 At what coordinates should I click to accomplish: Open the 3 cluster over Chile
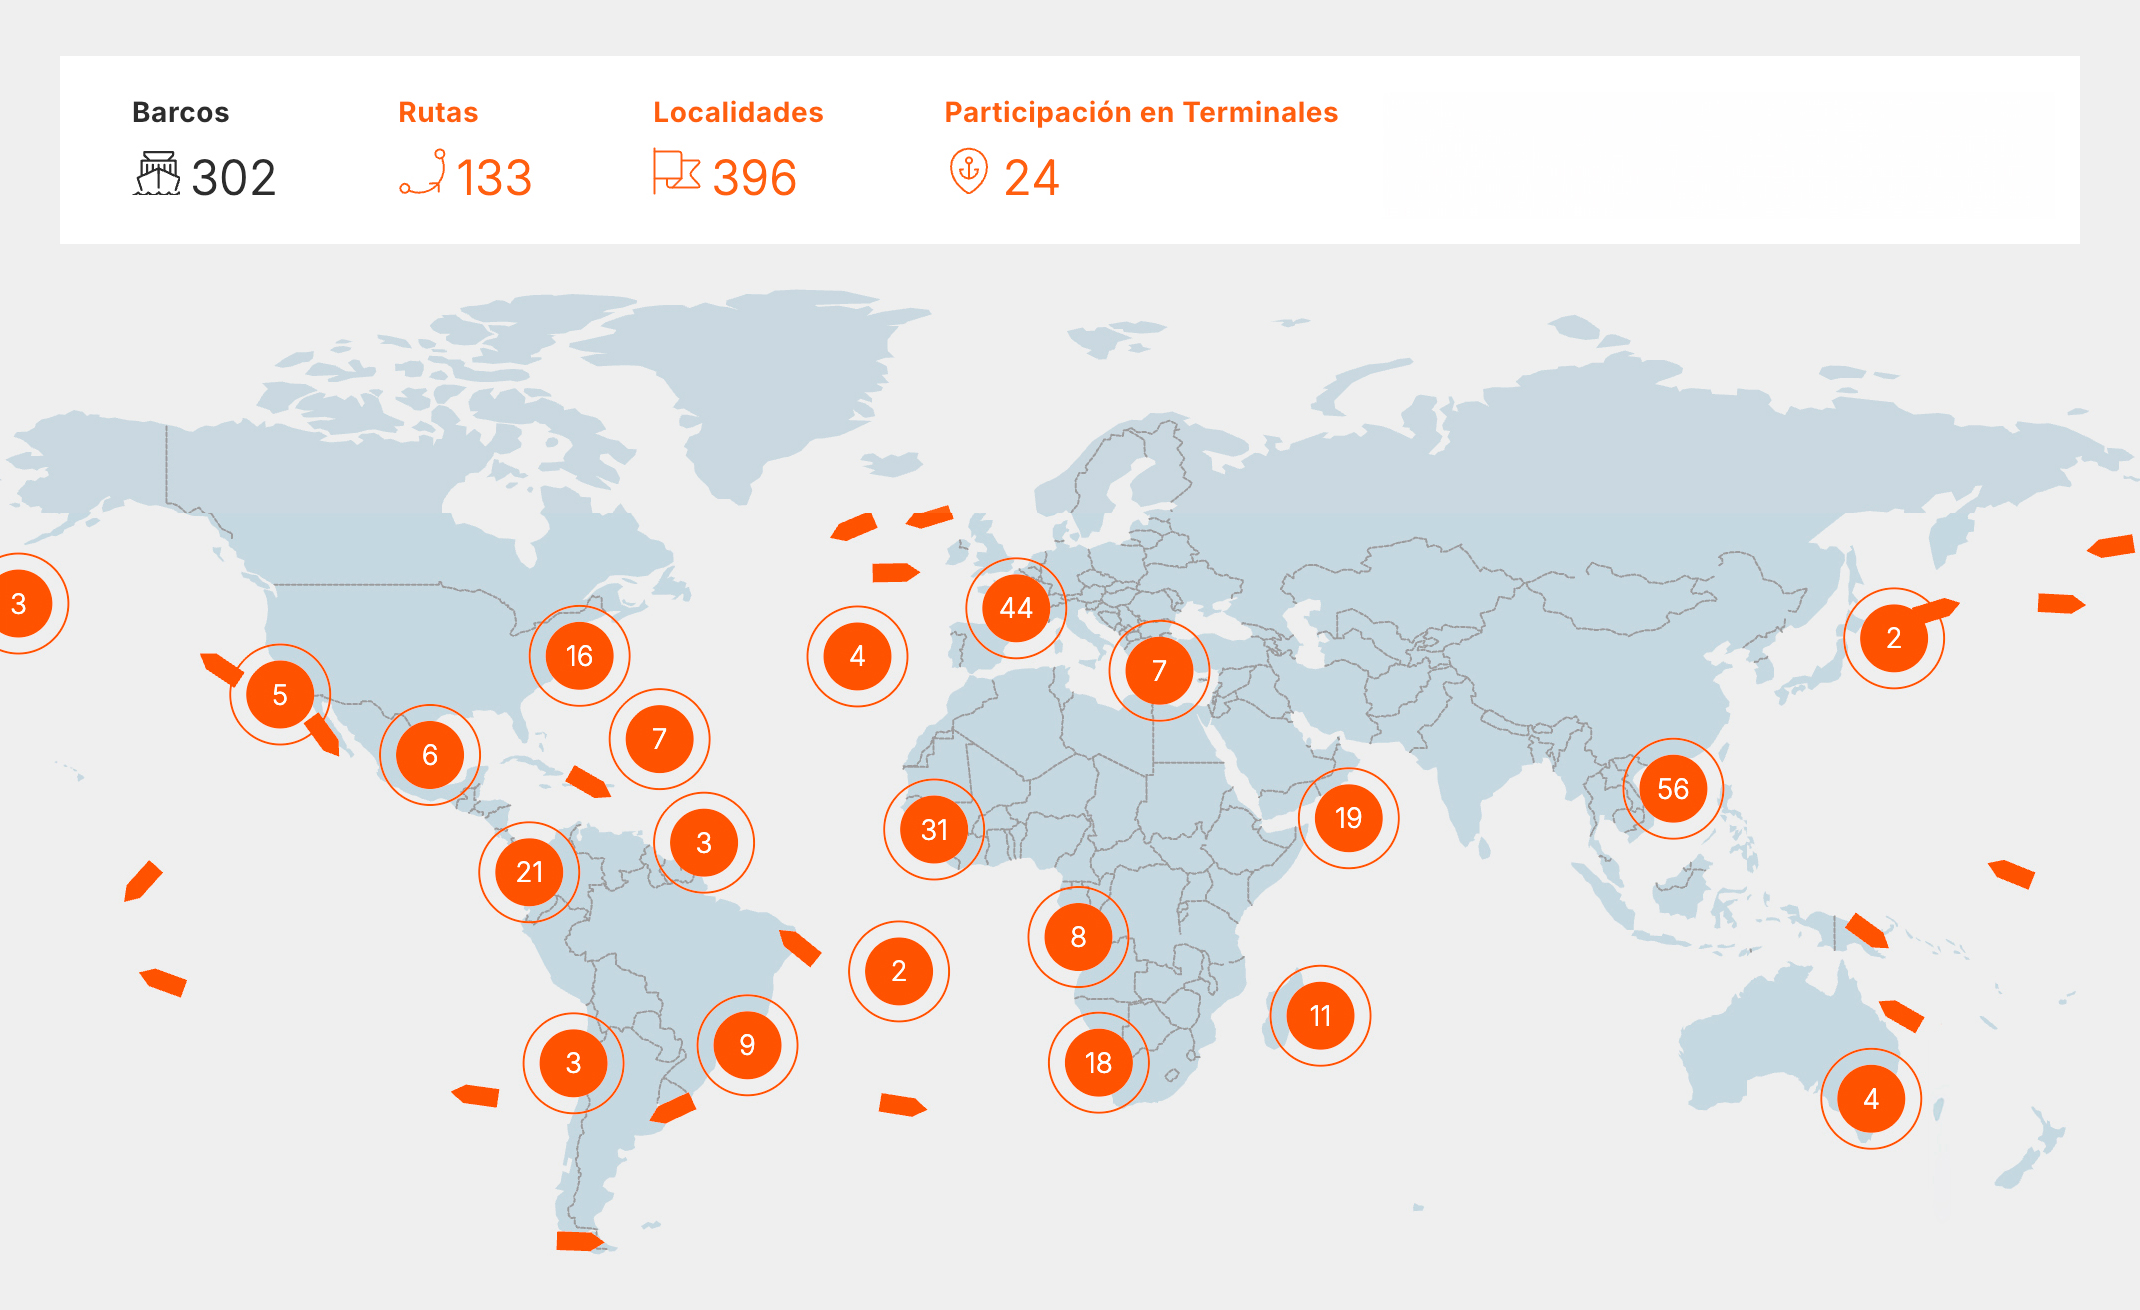(573, 1063)
